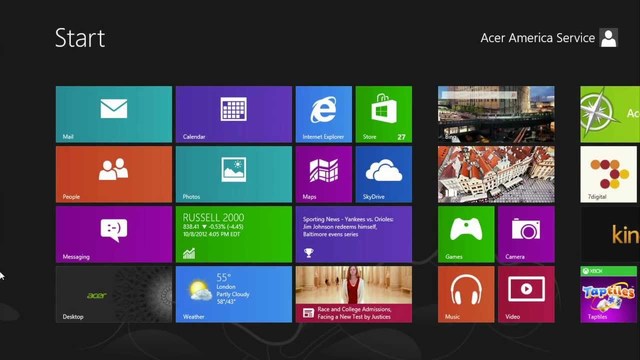The width and height of the screenshot is (640, 360).
Task: Open the Camera tile
Action: [x=526, y=234]
